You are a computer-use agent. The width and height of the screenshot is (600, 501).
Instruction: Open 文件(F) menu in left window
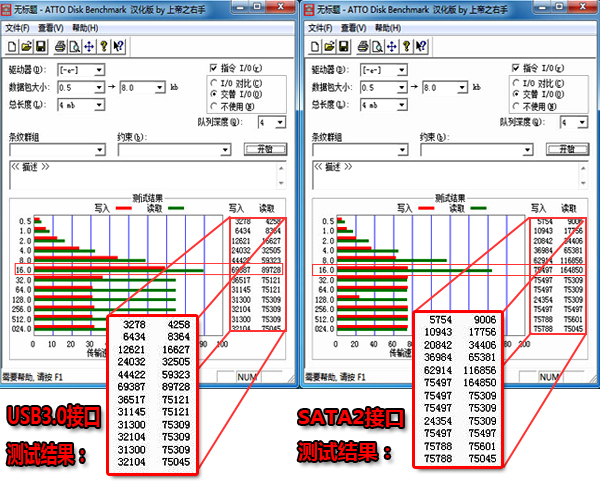(17, 28)
